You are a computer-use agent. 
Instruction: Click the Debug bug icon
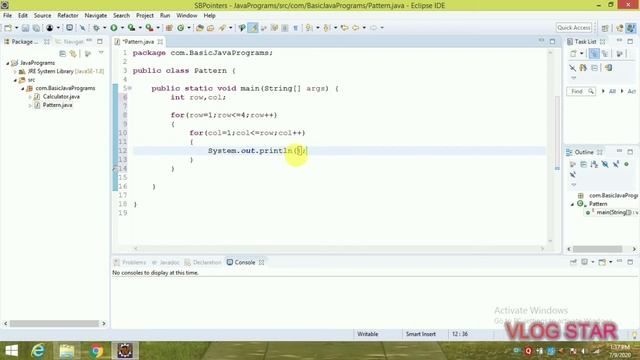(x=96, y=28)
